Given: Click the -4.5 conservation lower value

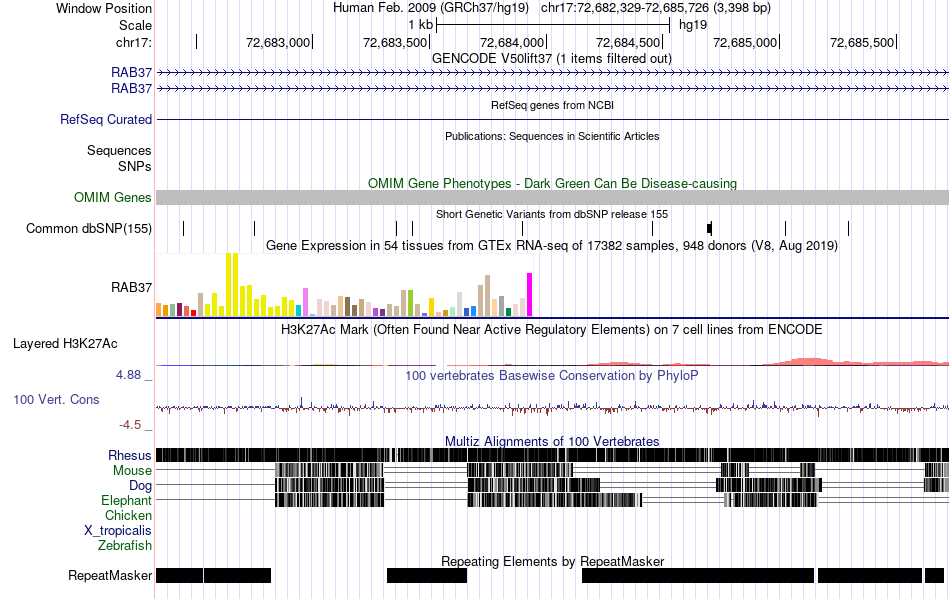Looking at the screenshot, I should coord(130,425).
